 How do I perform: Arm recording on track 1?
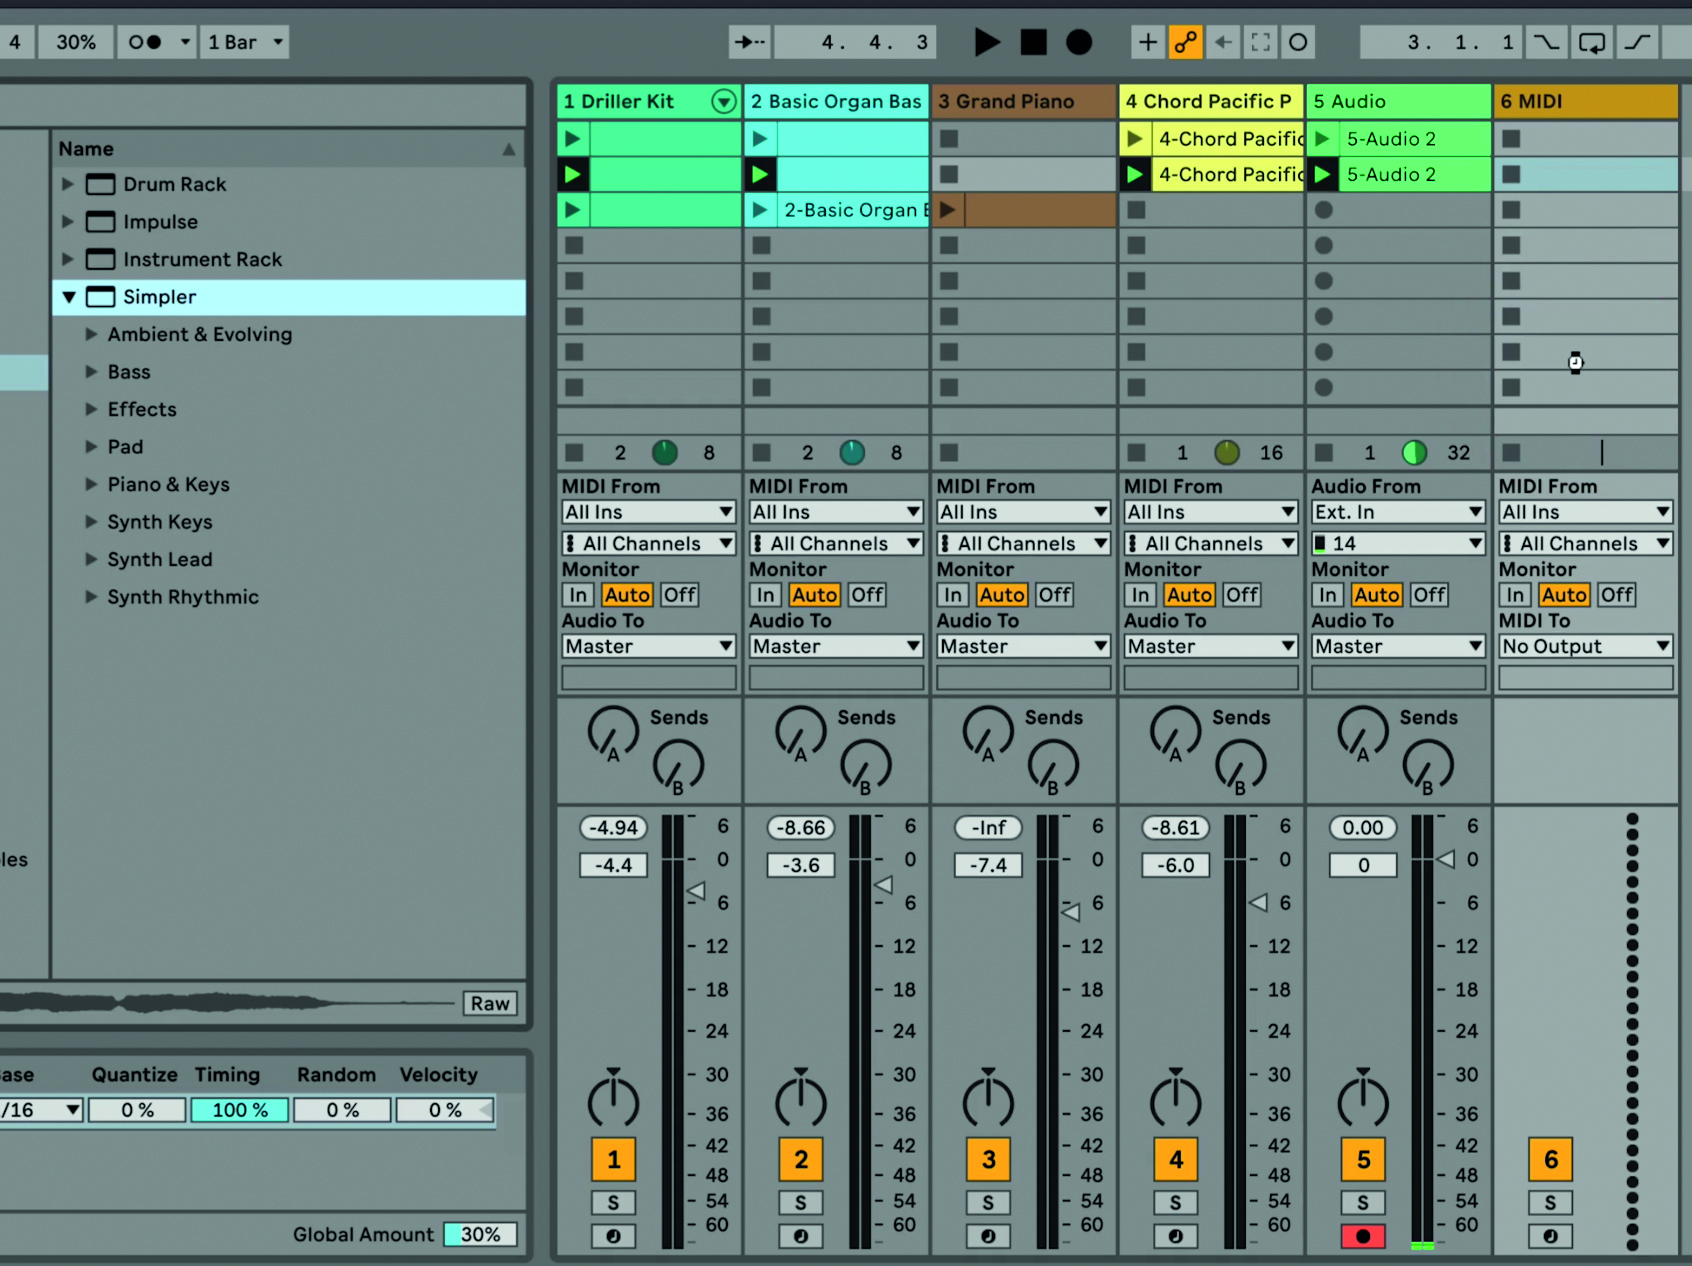(613, 1236)
